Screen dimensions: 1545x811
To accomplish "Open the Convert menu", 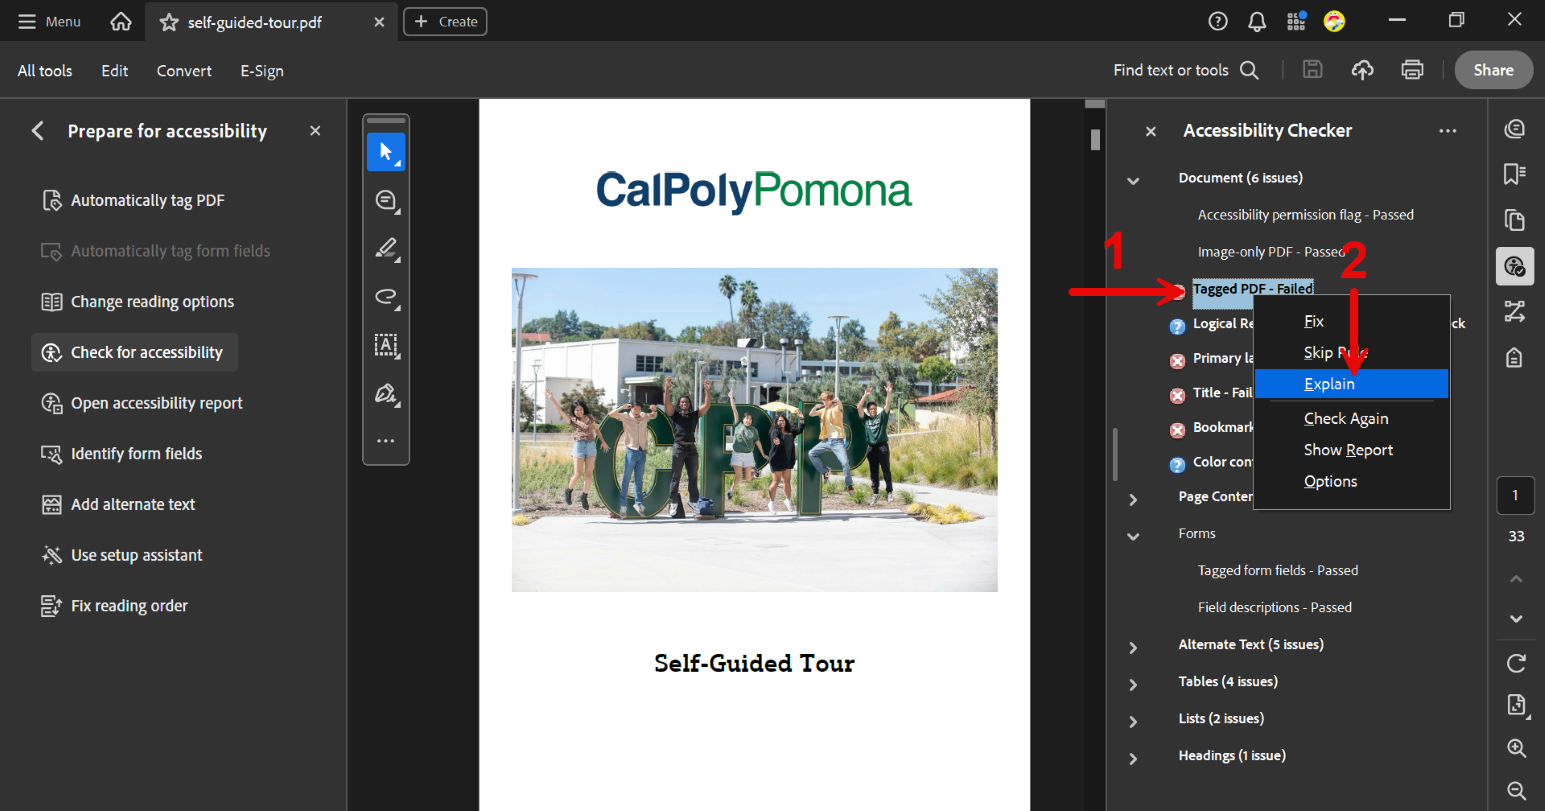I will click(184, 71).
